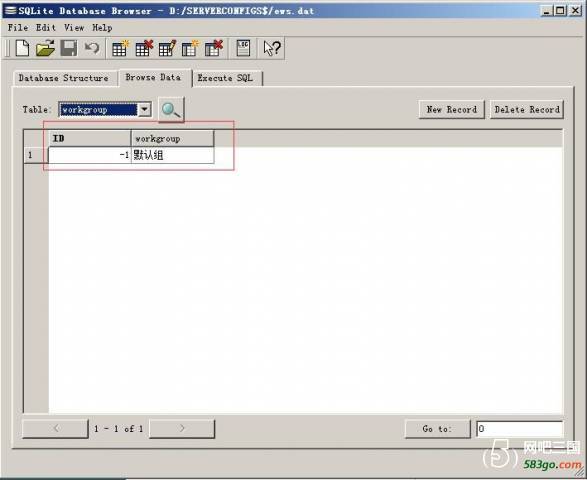Open the View menu
587x480 pixels.
(74, 28)
